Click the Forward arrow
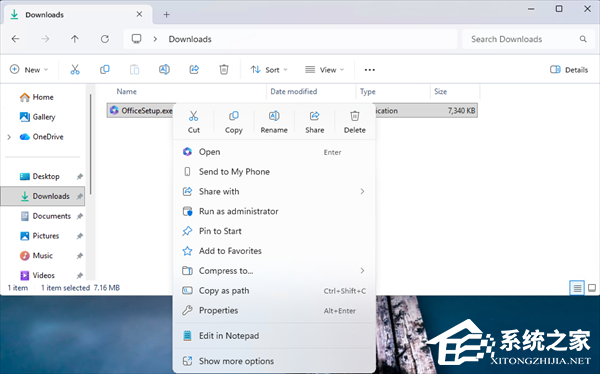This screenshot has width=600, height=374. (45, 39)
